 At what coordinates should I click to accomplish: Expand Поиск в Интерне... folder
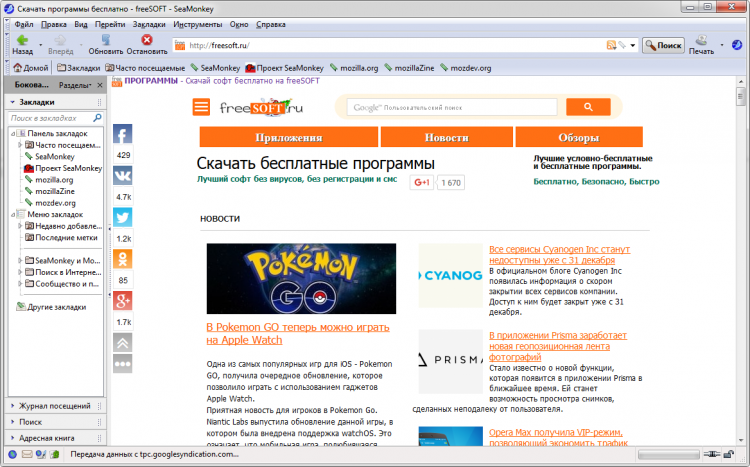coord(20,272)
